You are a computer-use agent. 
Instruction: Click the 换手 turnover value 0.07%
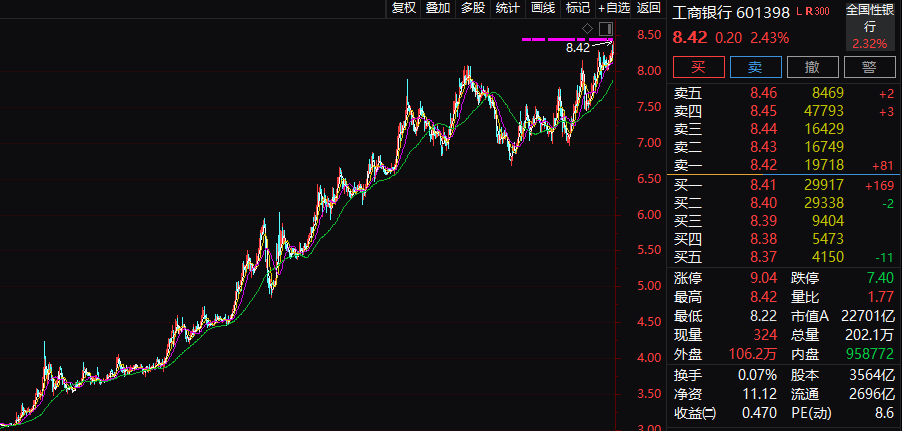[758, 376]
